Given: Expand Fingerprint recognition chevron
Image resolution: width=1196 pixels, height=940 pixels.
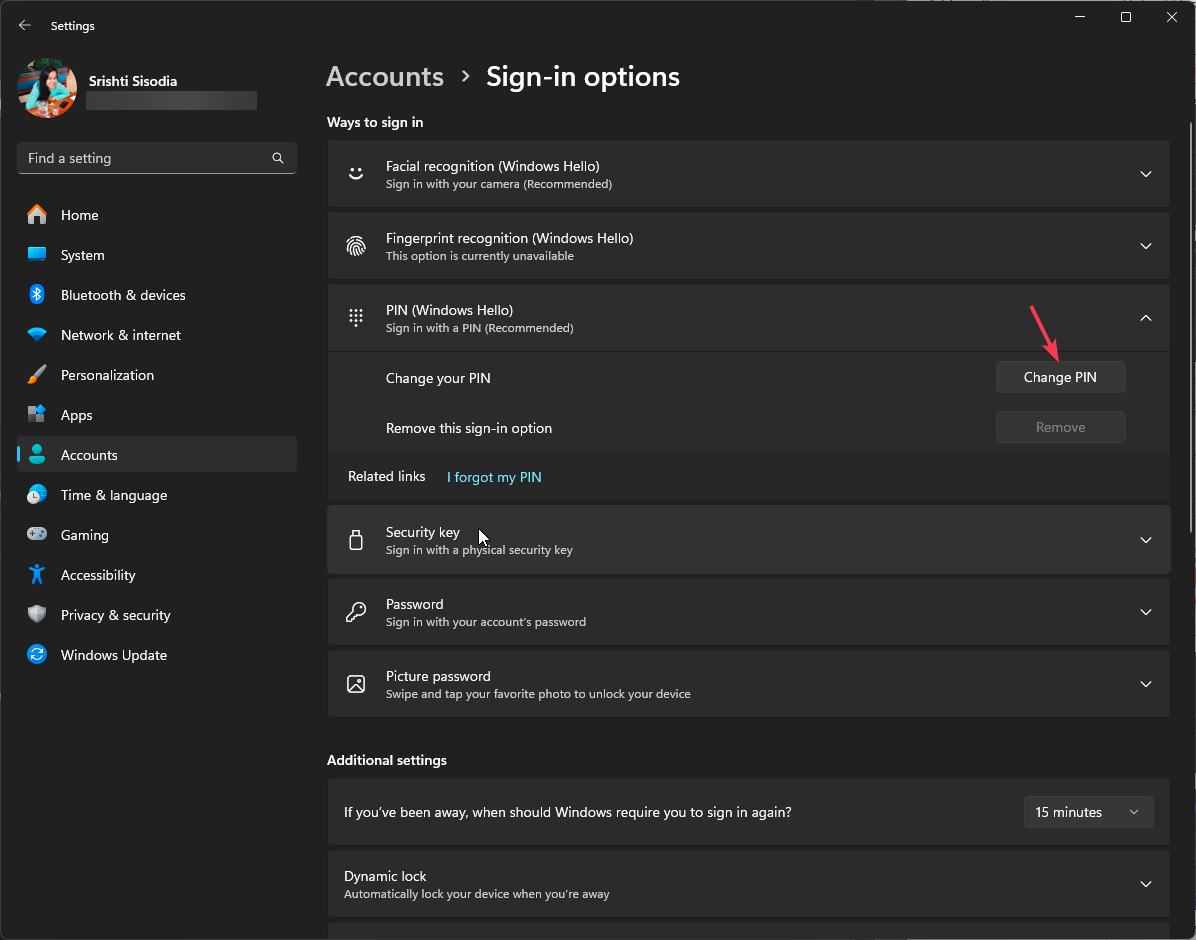Looking at the screenshot, I should click(x=1146, y=246).
